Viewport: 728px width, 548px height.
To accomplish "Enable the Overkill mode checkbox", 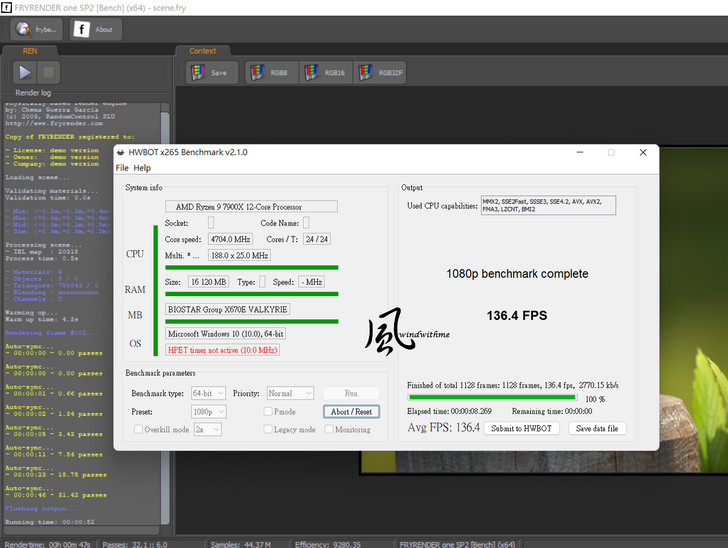I will (x=138, y=430).
